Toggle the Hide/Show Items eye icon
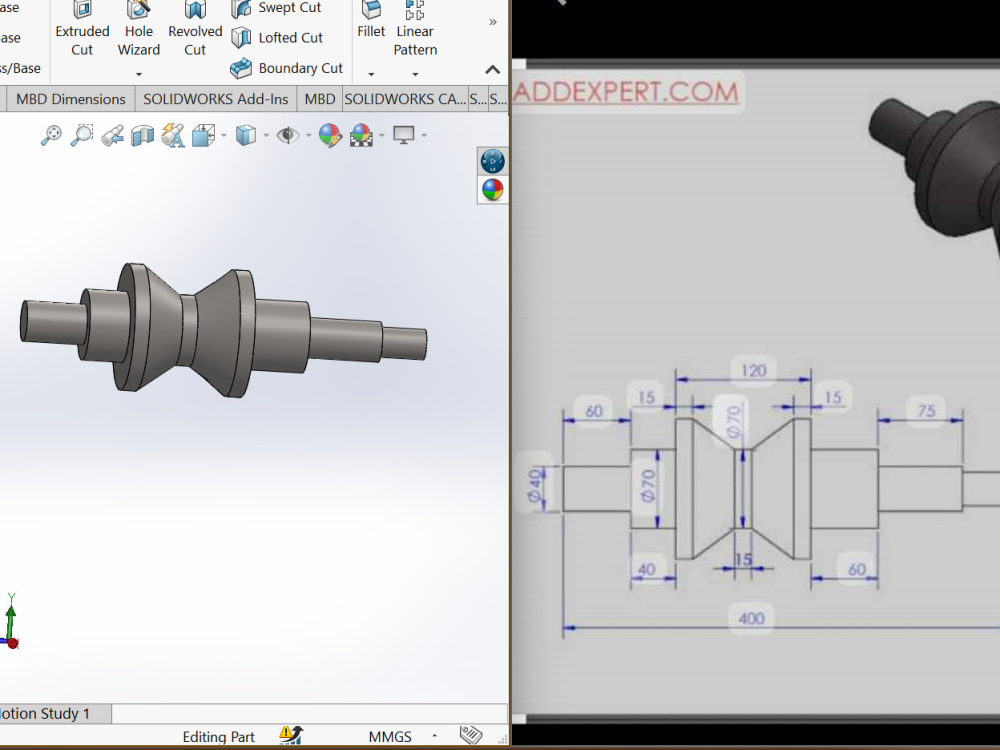The image size is (1000, 750). pyautogui.click(x=288, y=135)
